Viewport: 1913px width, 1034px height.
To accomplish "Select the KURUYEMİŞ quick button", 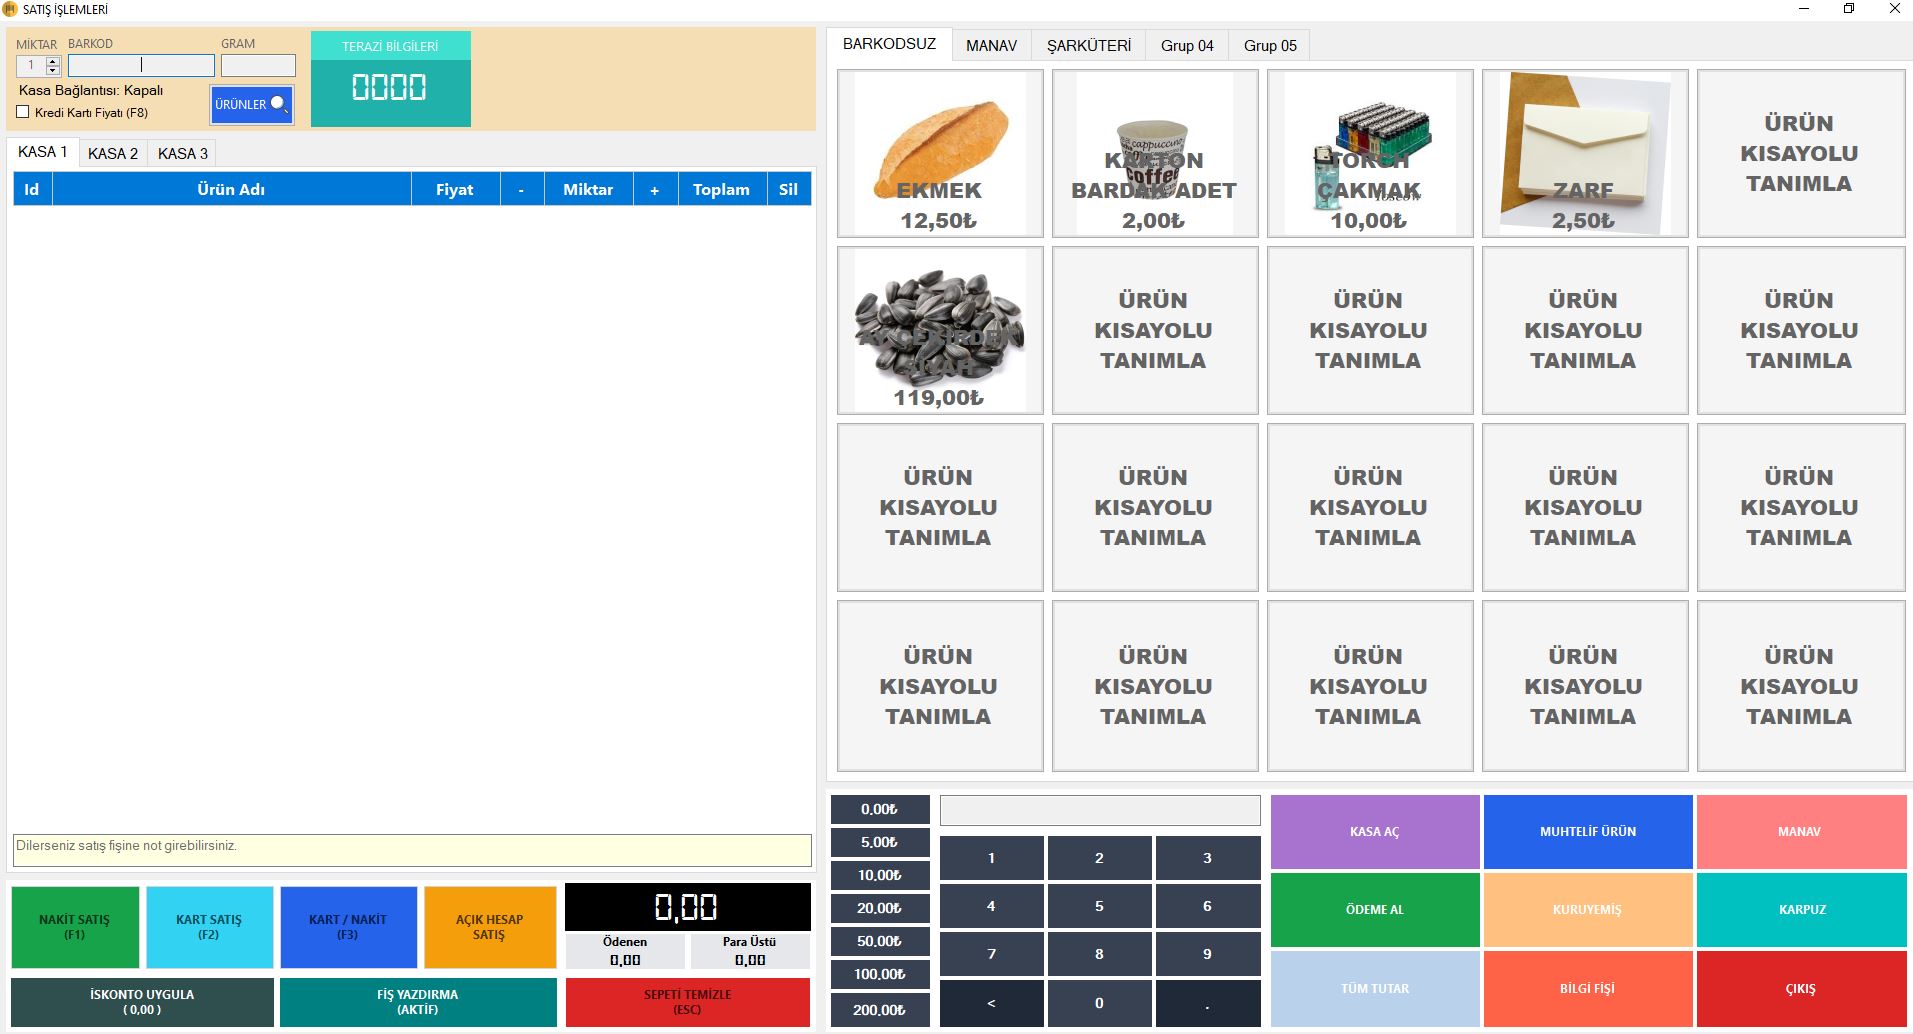I will [1588, 909].
